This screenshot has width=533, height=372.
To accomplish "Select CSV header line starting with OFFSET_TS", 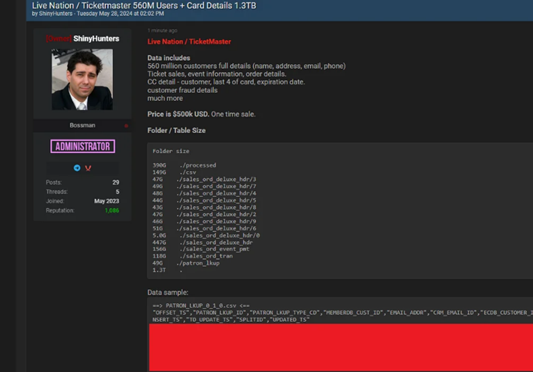I will 343,312.
